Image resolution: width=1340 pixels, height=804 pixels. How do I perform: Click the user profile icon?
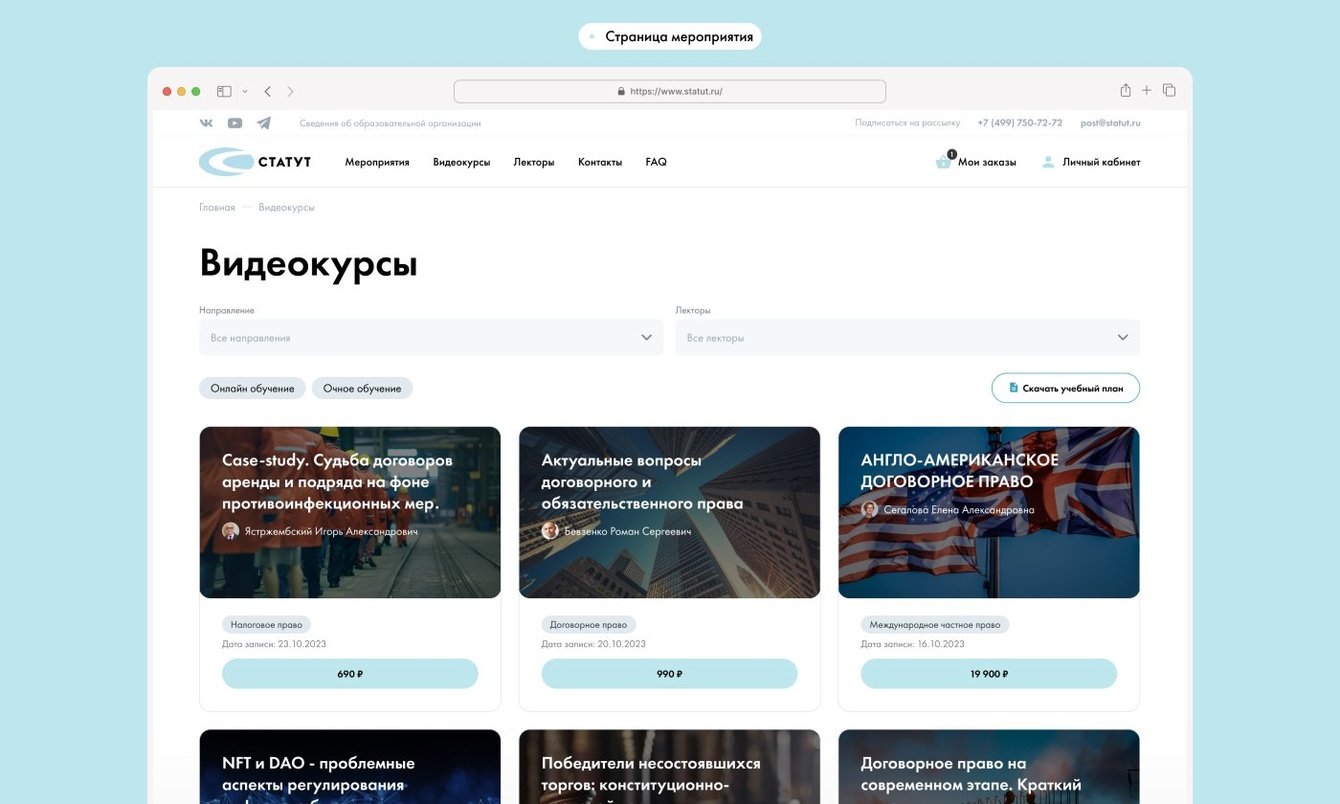(1048, 162)
